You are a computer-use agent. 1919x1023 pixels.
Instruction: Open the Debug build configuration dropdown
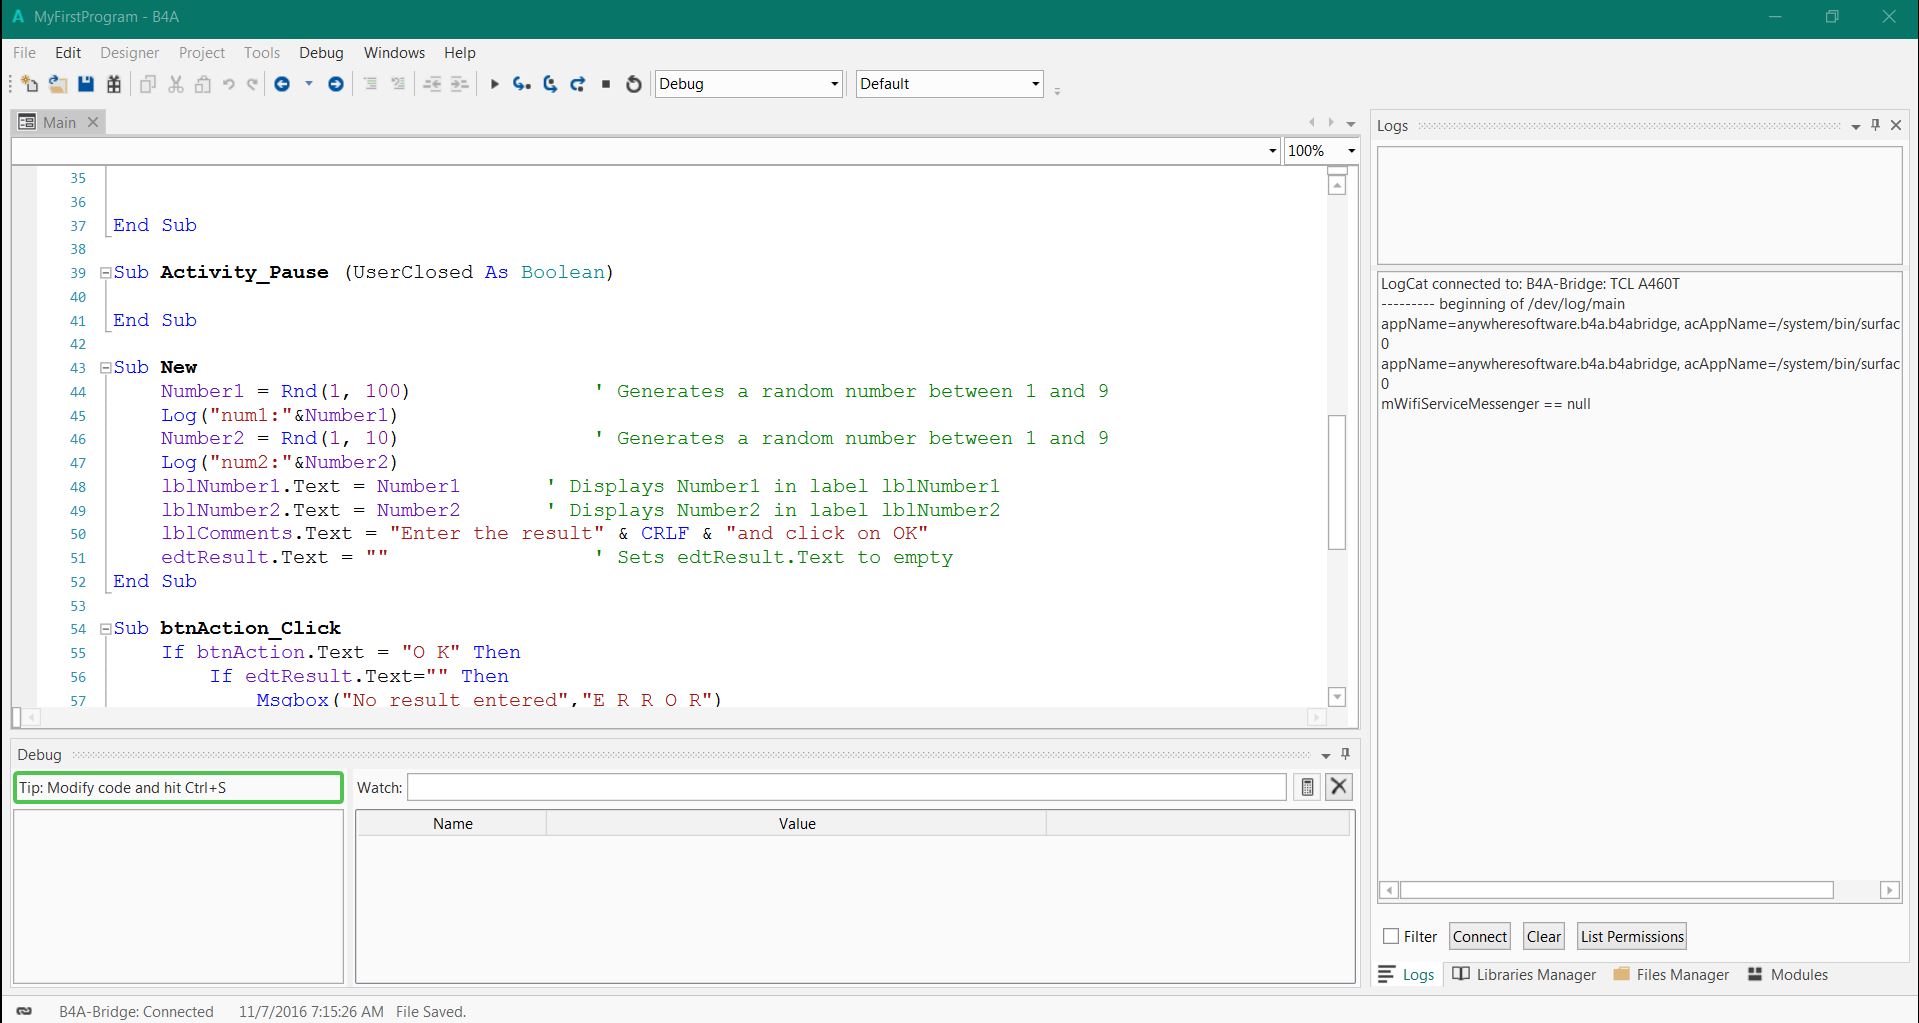tap(834, 85)
